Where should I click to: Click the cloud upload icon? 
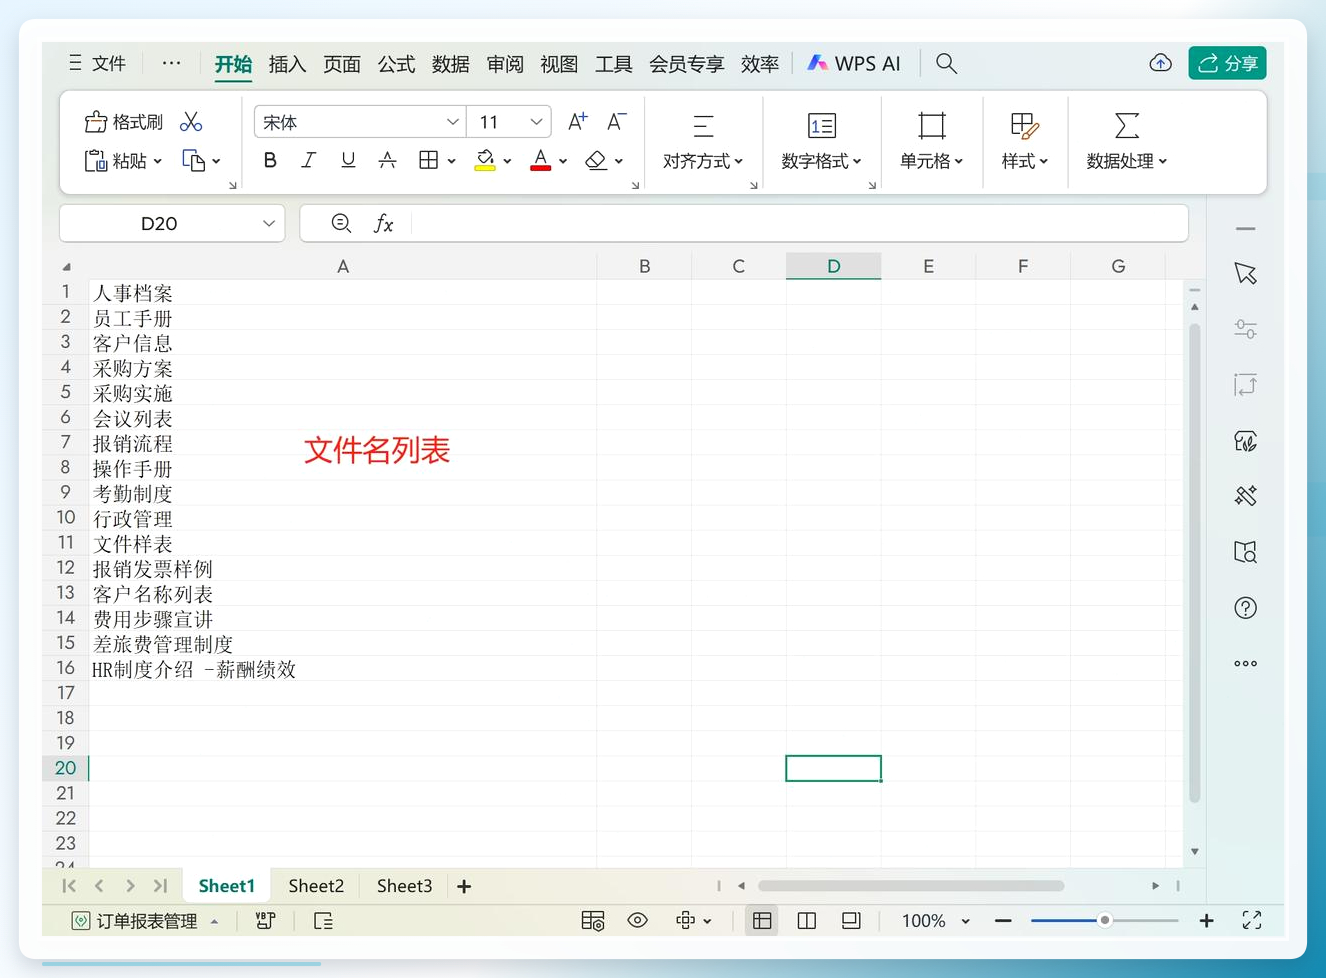tap(1160, 63)
